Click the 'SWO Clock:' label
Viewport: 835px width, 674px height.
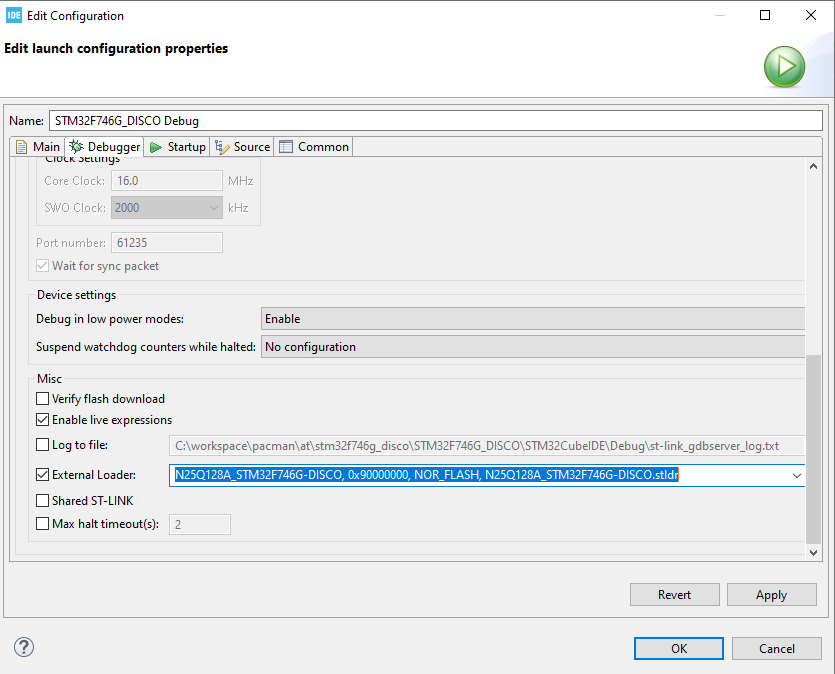tap(75, 208)
